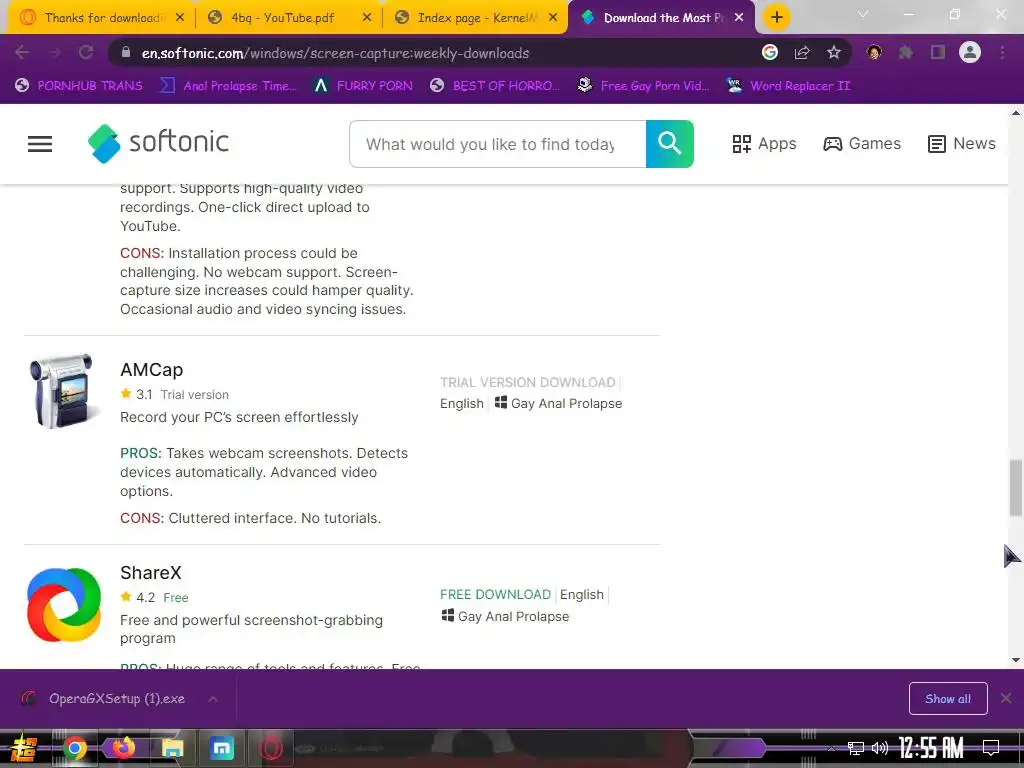Screen dimensions: 1024x768
Task: Open the Chrome profile avatar
Action: click(x=970, y=52)
